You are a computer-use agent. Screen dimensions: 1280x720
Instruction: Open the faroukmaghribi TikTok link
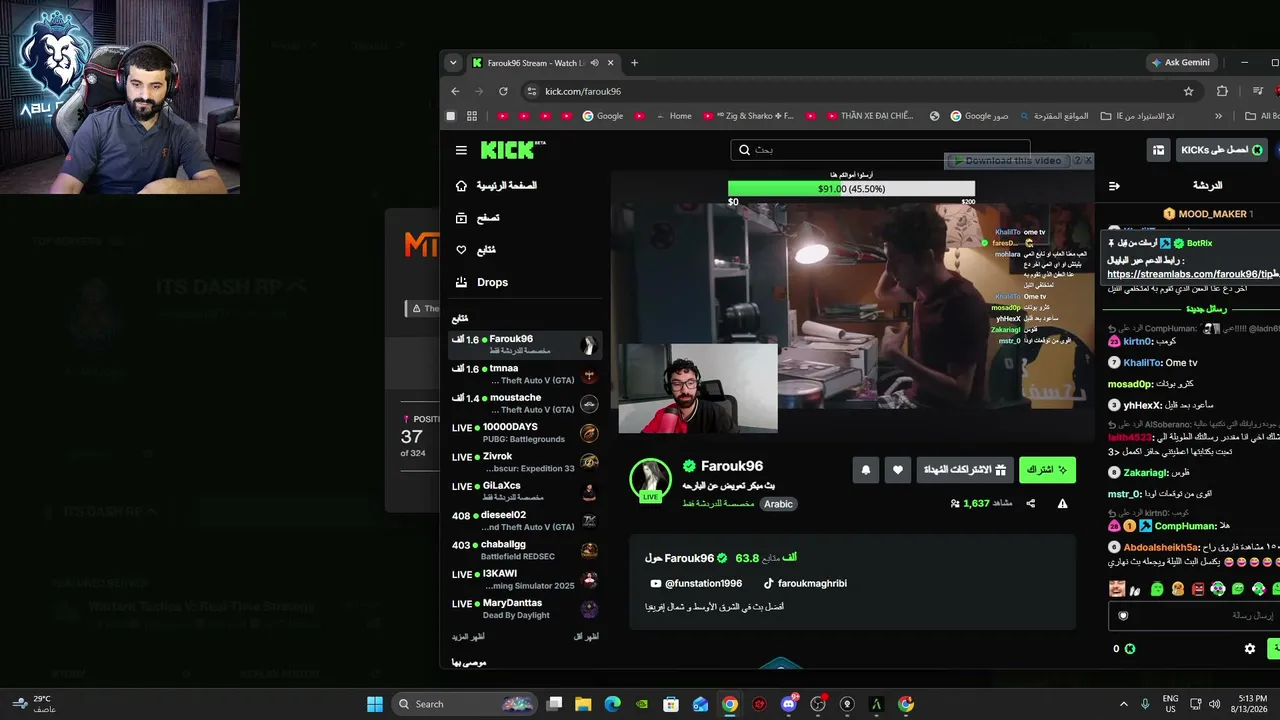[x=805, y=584]
